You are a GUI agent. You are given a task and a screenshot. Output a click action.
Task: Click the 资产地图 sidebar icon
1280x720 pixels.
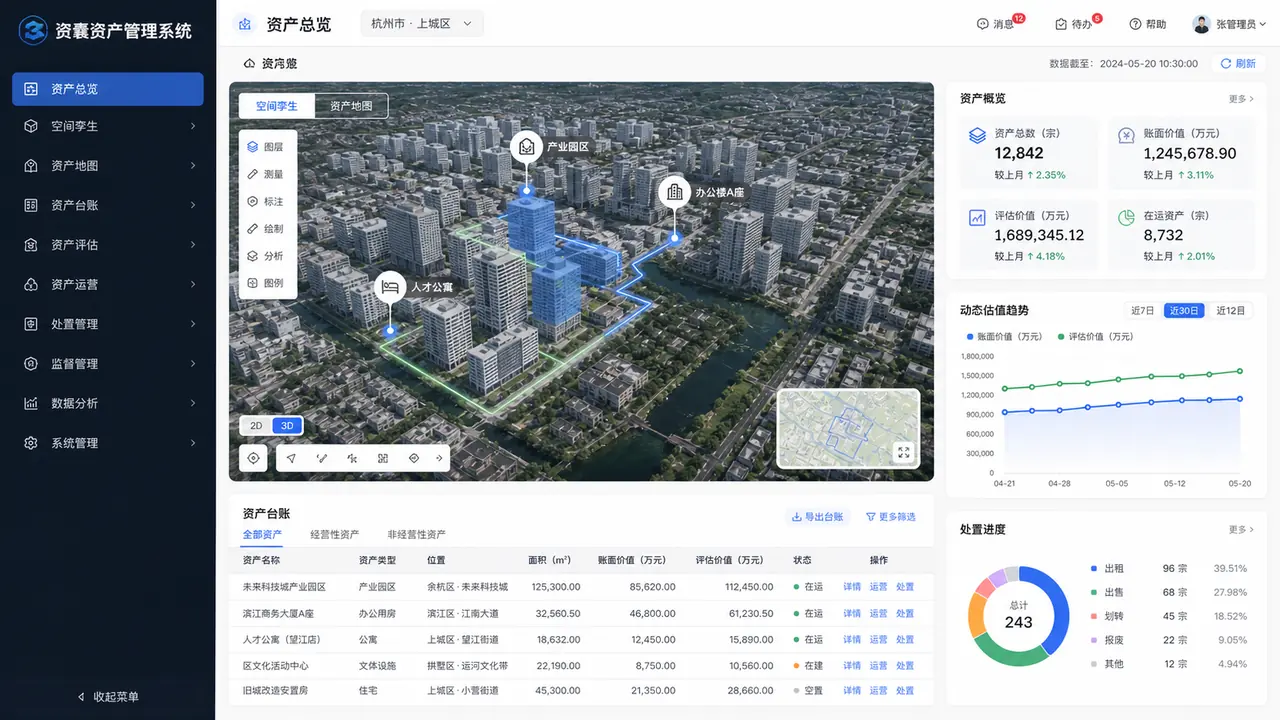[31, 166]
